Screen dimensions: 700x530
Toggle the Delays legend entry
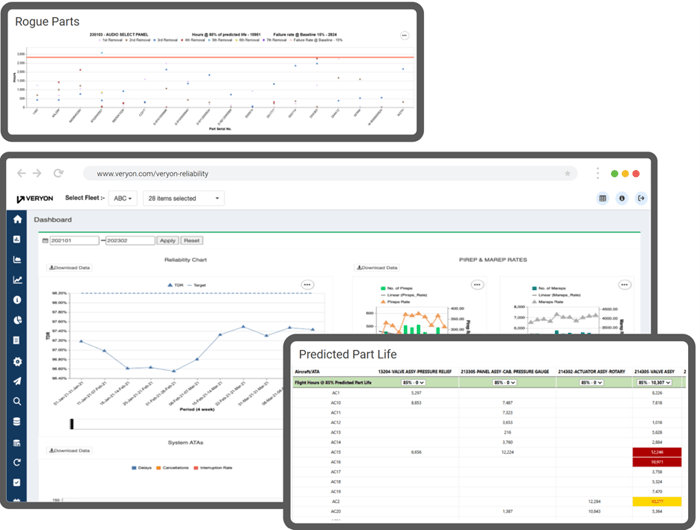tap(142, 468)
